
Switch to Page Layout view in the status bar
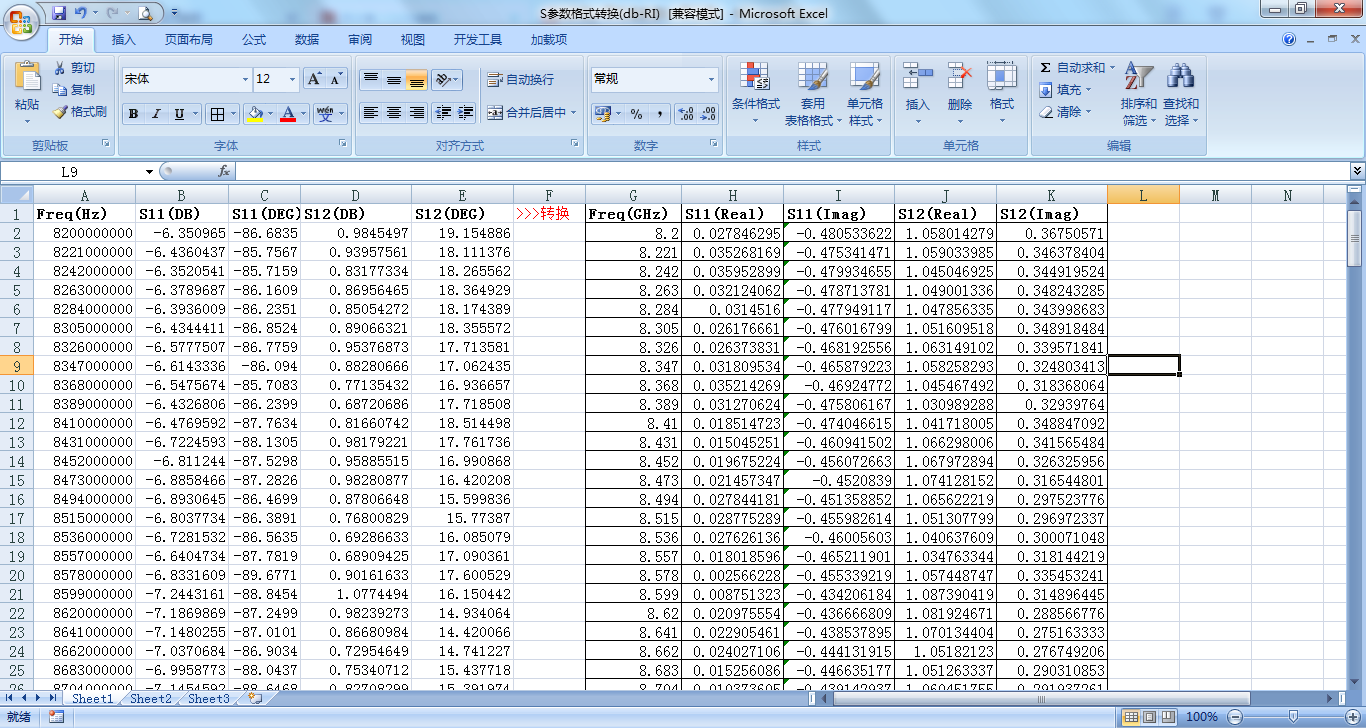[x=1150, y=717]
